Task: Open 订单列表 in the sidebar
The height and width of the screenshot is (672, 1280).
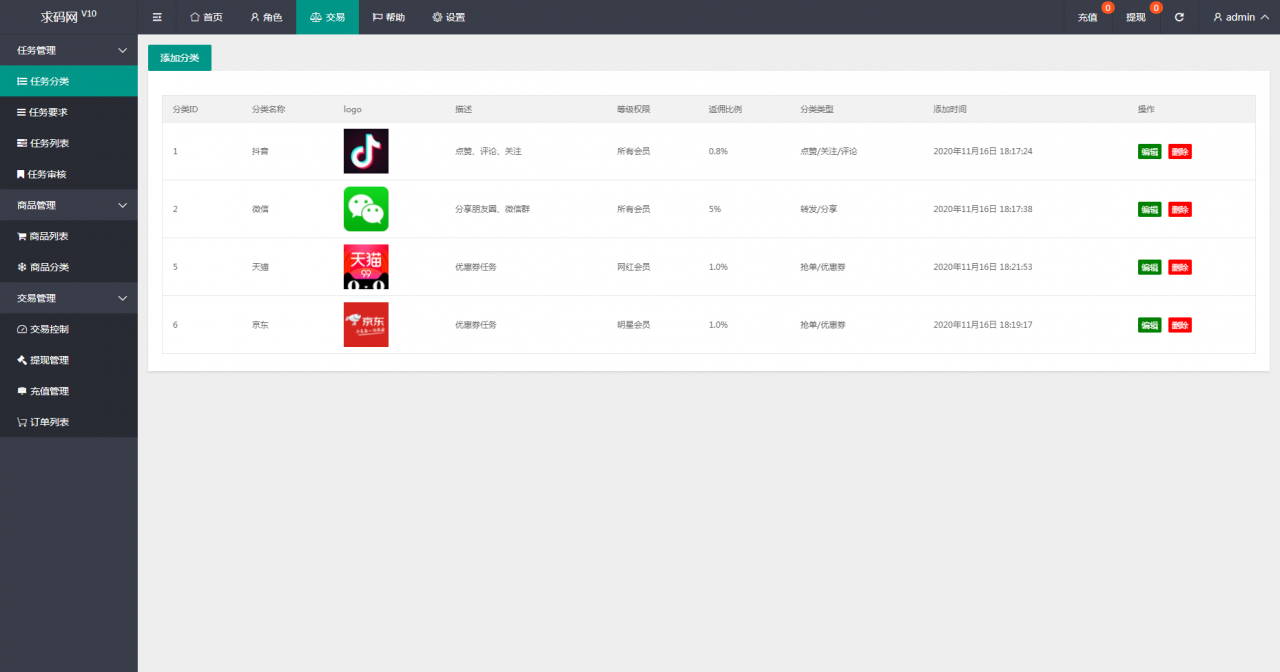Action: click(69, 422)
